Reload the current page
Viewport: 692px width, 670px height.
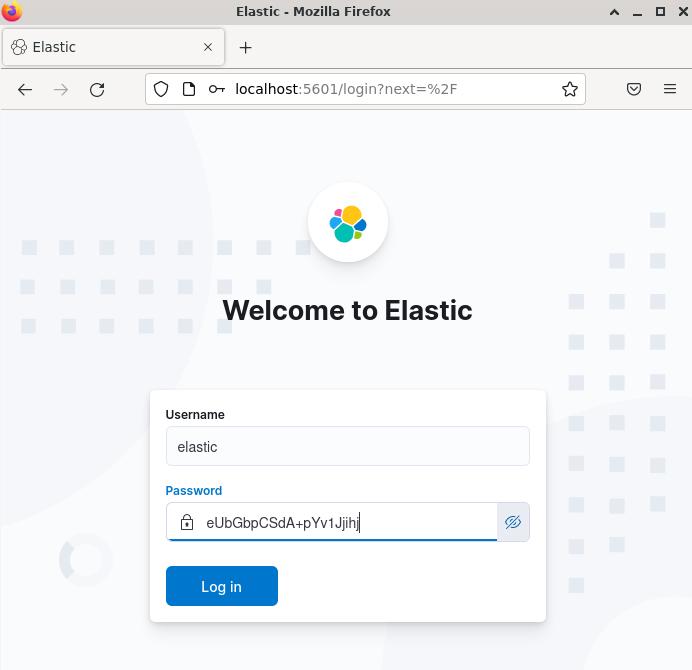(97, 90)
